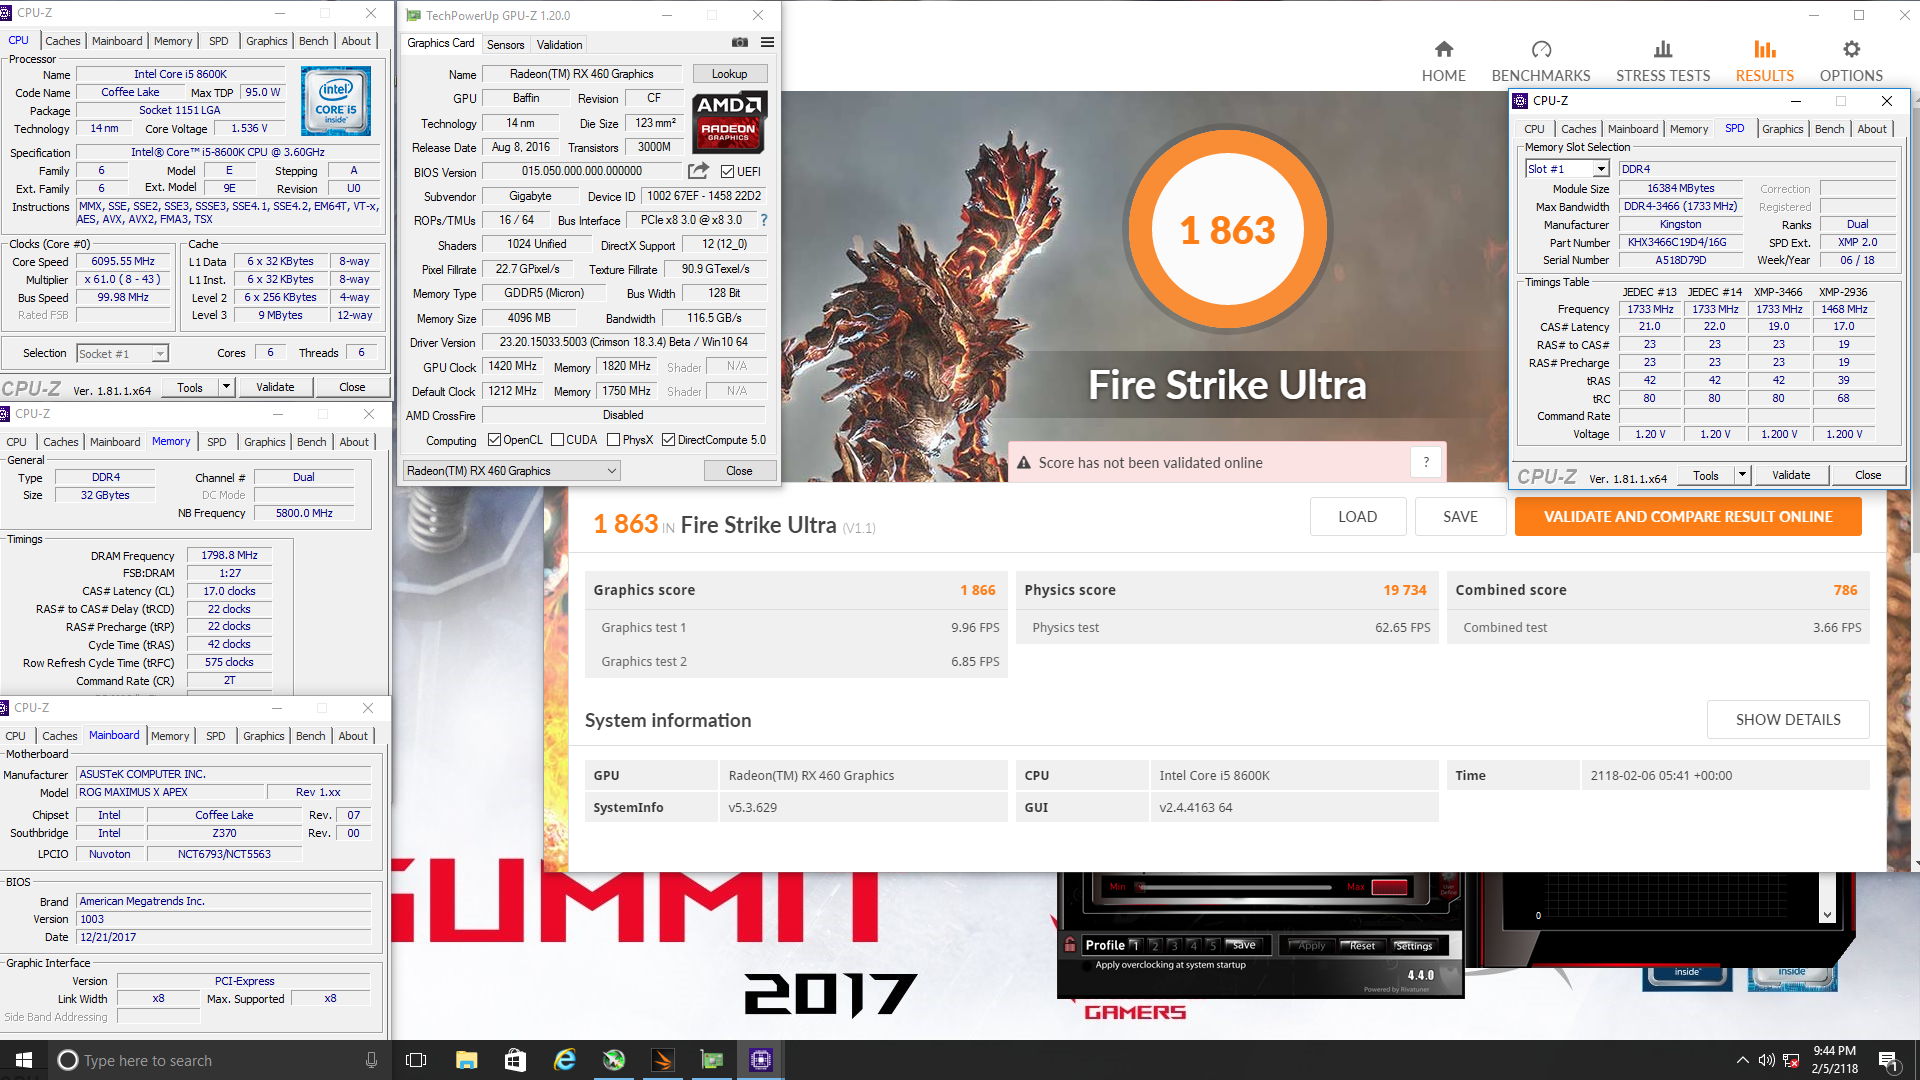Open the Action Center notifications
This screenshot has height=1080, width=1920.
(1888, 1060)
